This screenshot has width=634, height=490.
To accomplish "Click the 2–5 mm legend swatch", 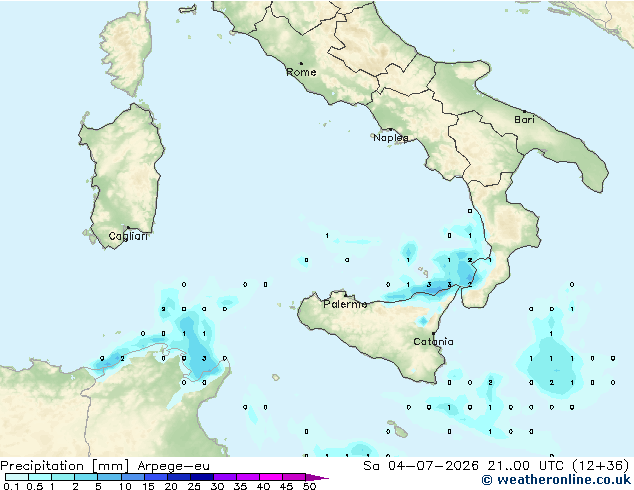I will [x=86, y=477].
